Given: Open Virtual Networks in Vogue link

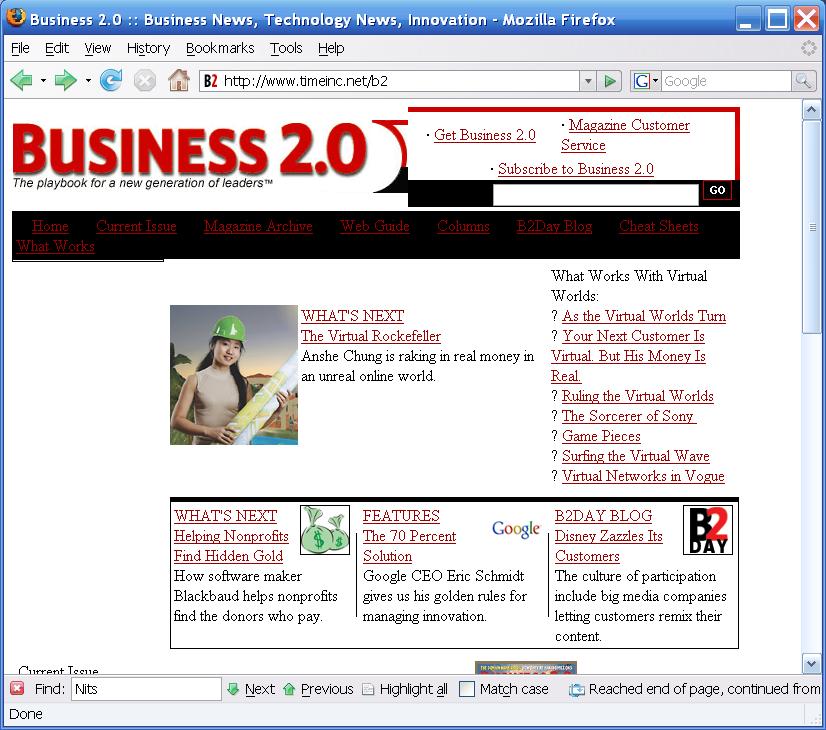Looking at the screenshot, I should [643, 476].
